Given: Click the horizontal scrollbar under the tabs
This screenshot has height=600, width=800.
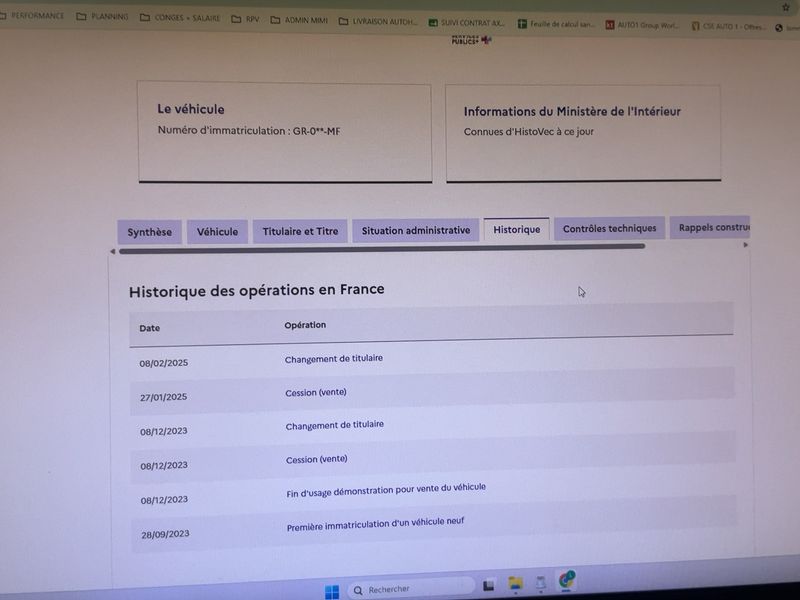Looking at the screenshot, I should (382, 248).
